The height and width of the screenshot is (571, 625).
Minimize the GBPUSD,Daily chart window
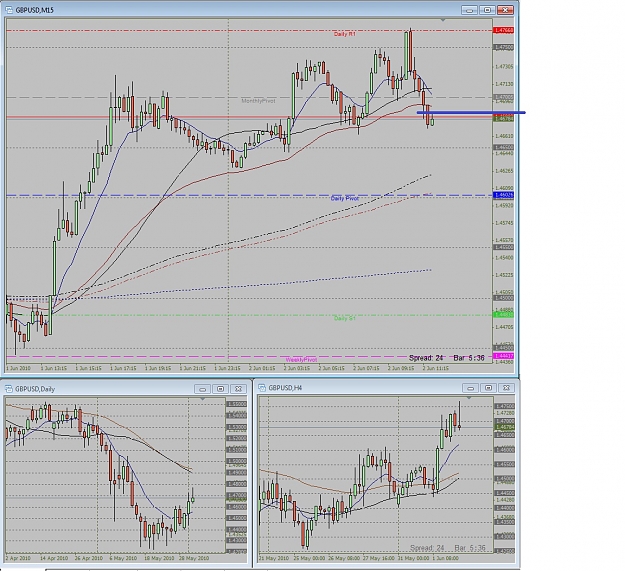[203, 389]
